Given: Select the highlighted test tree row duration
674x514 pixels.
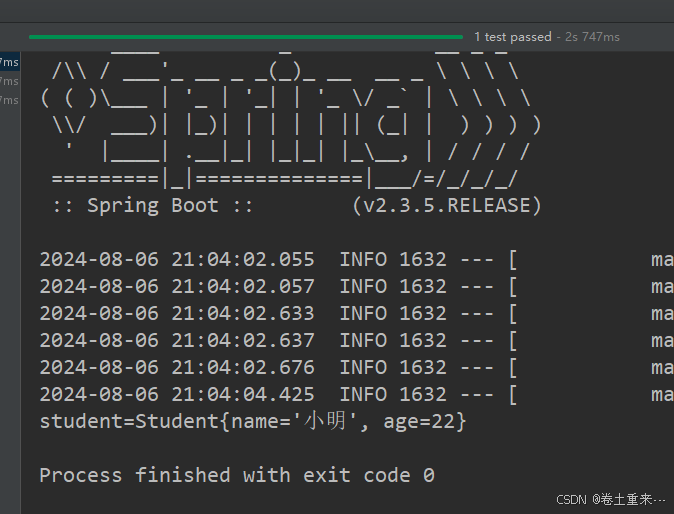Looking at the screenshot, I should (9, 62).
